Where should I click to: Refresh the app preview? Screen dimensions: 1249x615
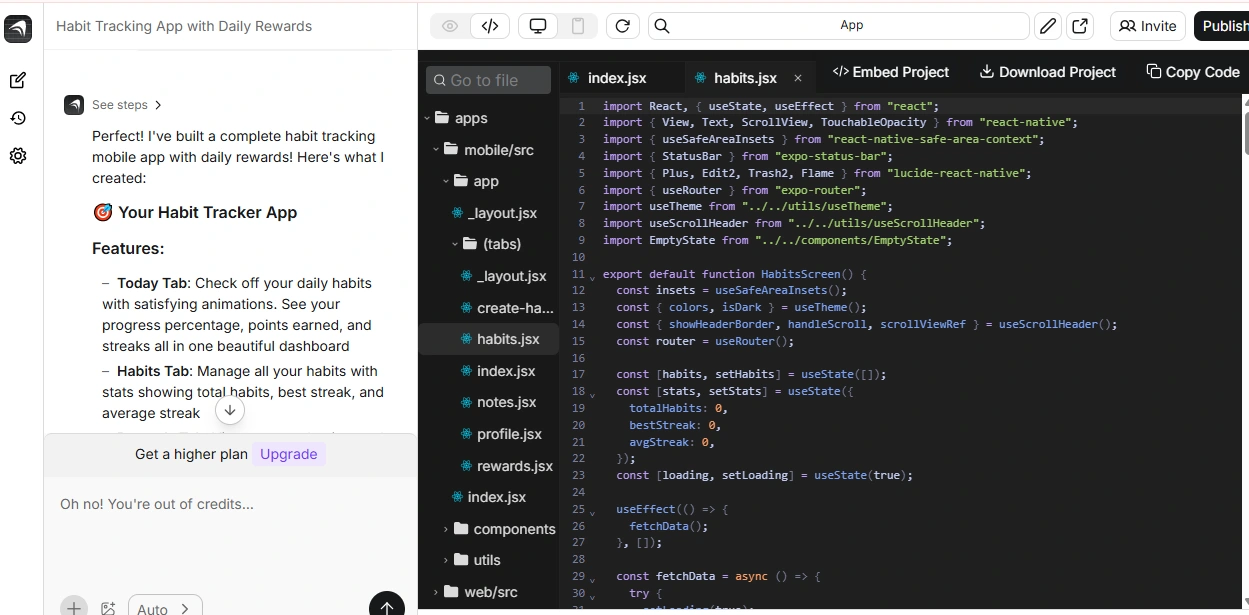[622, 25]
